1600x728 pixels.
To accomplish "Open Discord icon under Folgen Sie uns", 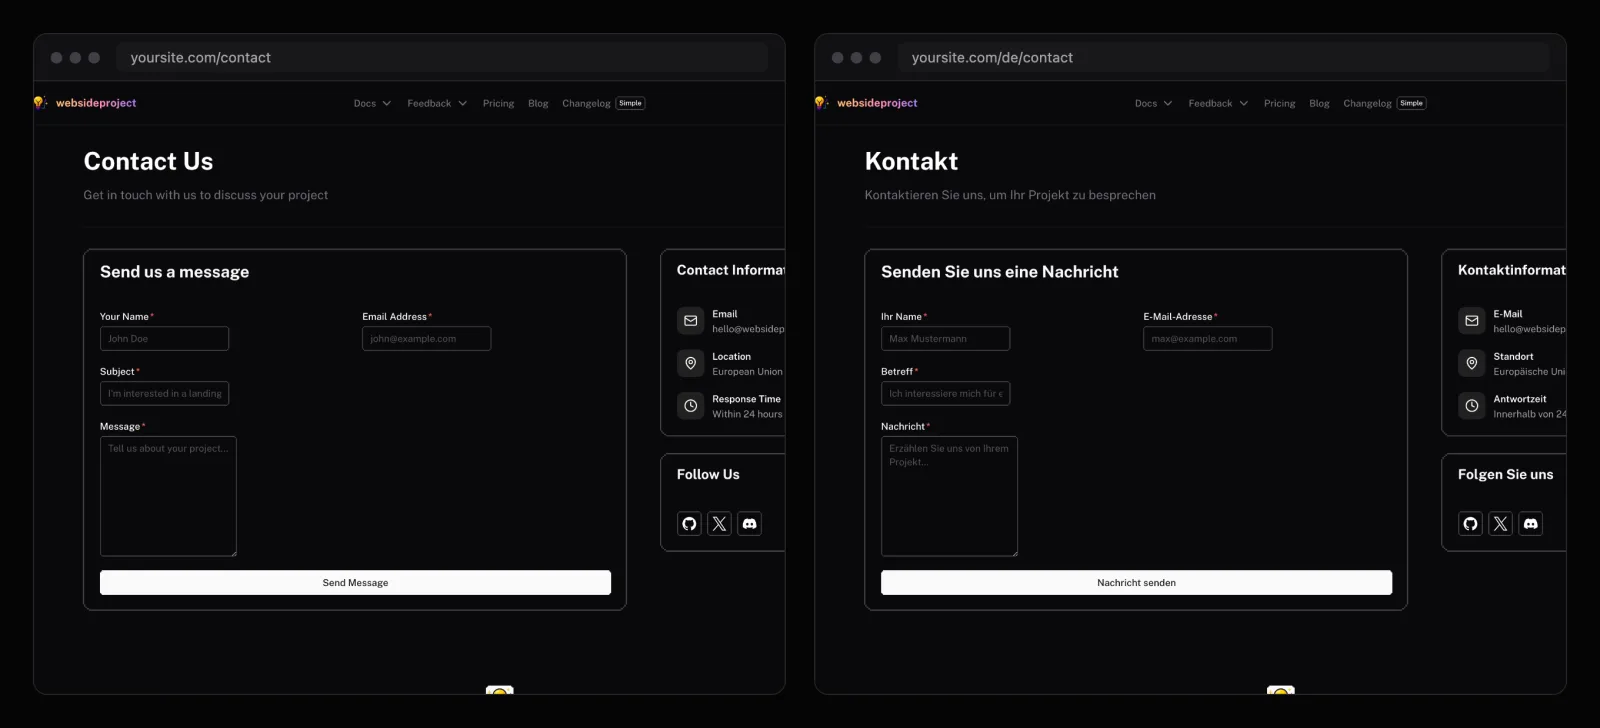I will 1530,524.
